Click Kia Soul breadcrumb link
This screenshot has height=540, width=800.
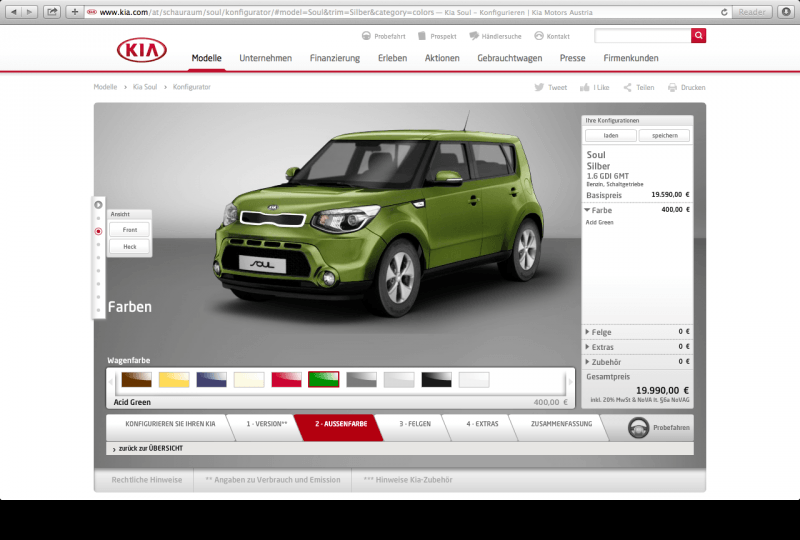point(145,87)
